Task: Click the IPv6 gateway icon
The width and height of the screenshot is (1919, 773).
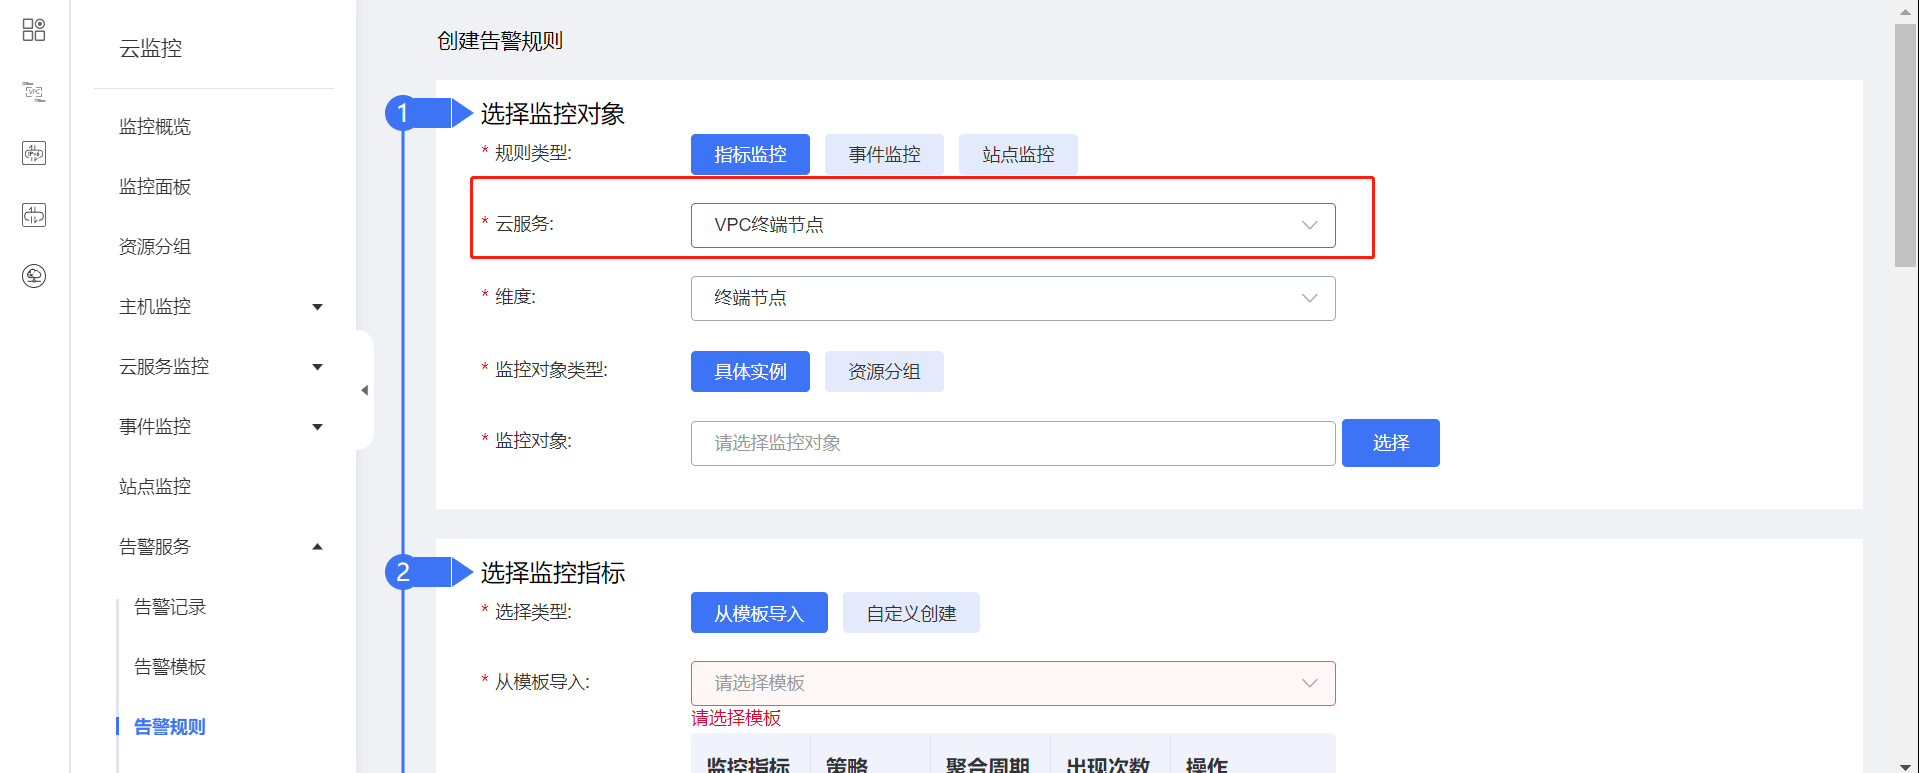Action: [x=34, y=153]
